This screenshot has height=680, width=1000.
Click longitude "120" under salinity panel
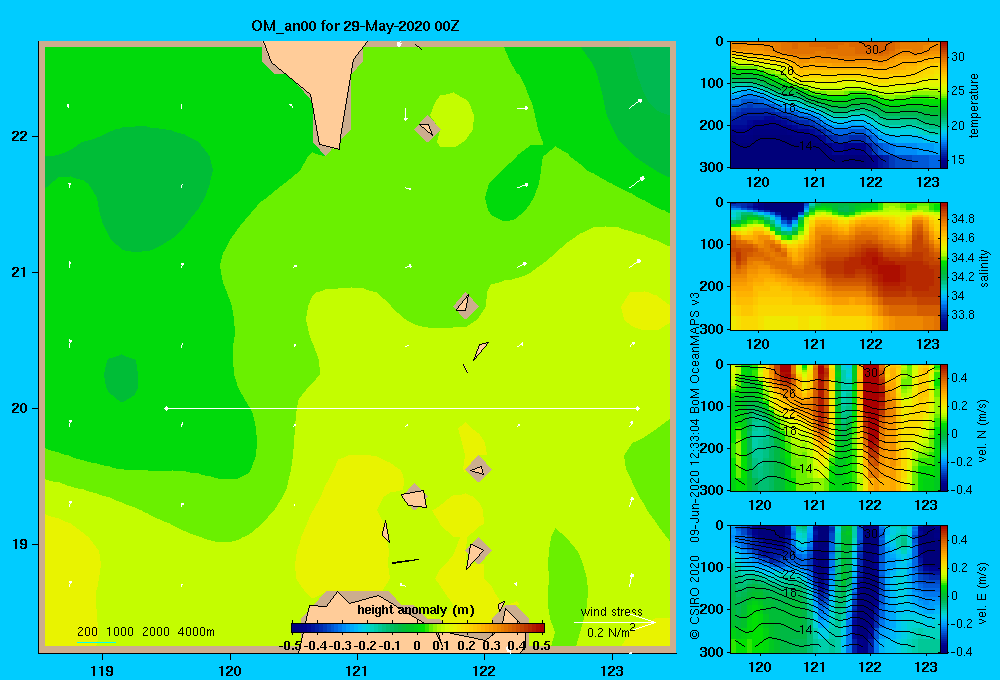click(x=758, y=344)
